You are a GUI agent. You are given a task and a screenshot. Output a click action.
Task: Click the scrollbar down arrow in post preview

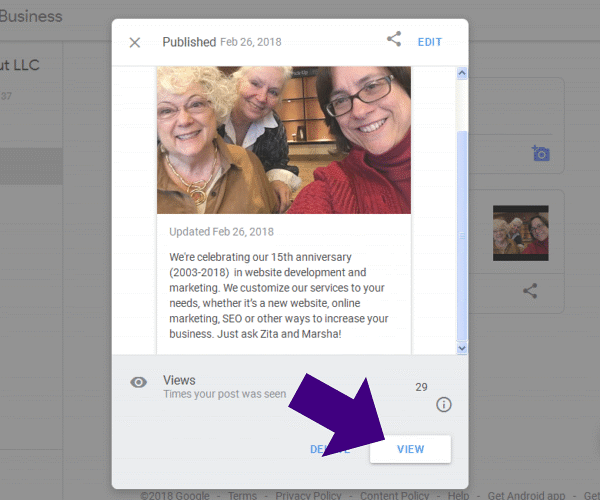coord(461,347)
